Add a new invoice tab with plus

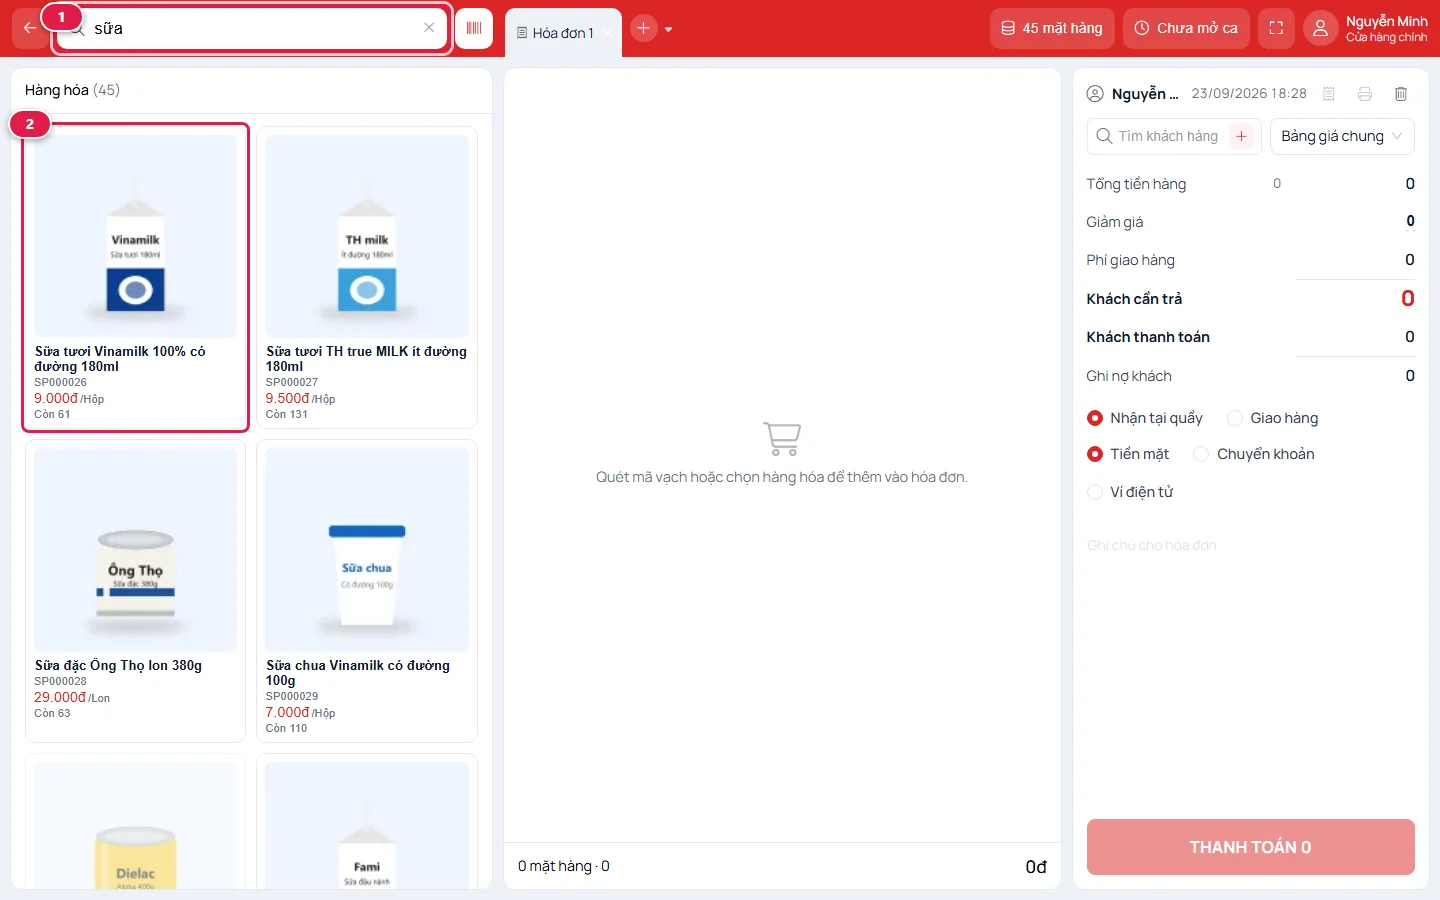tap(643, 28)
